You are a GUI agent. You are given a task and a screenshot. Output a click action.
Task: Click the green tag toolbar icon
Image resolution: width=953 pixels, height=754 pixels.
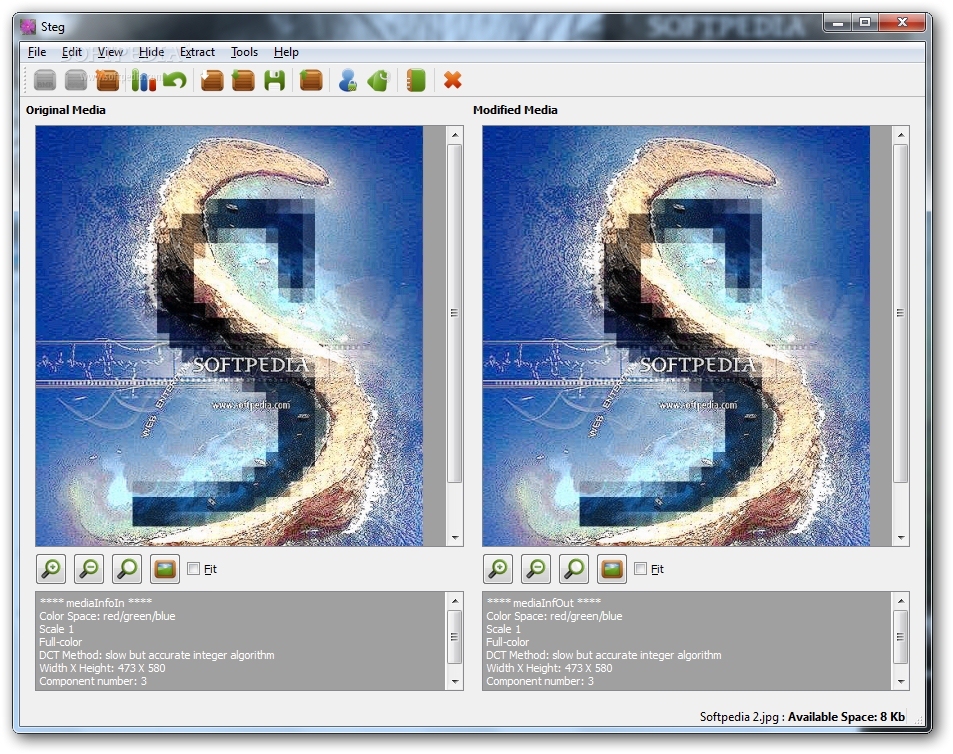pos(379,80)
